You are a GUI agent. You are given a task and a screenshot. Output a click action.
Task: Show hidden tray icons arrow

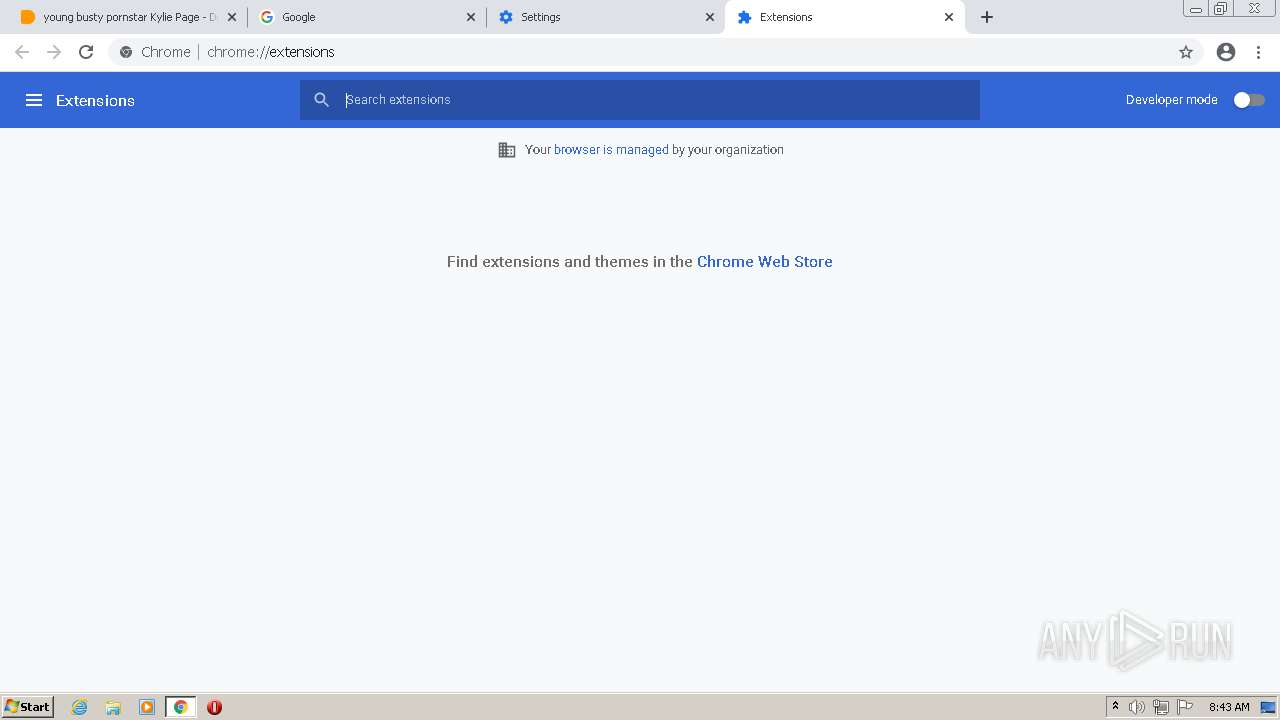pyautogui.click(x=1115, y=707)
